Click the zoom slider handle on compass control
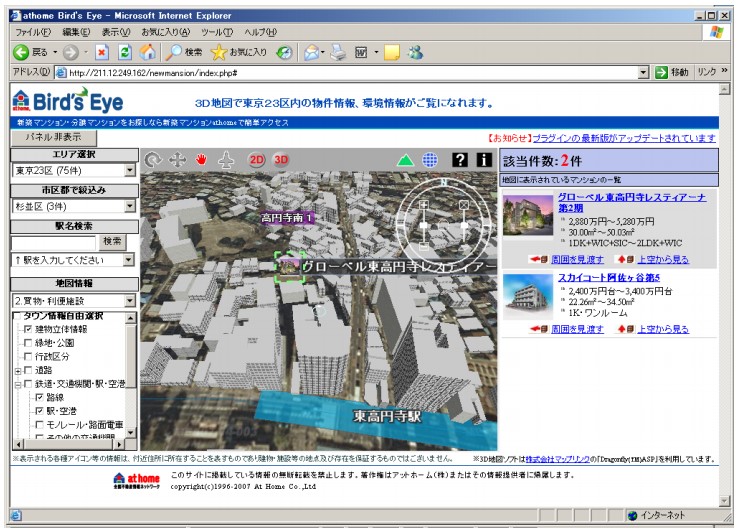This screenshot has width=739, height=531. click(x=424, y=225)
